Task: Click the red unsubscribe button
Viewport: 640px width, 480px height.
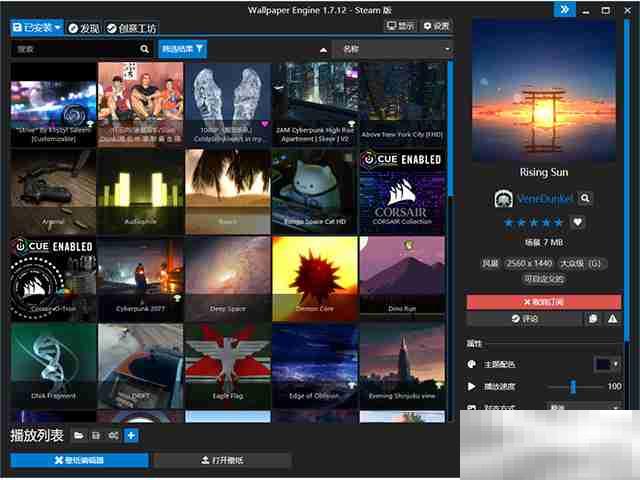Action: [x=544, y=302]
